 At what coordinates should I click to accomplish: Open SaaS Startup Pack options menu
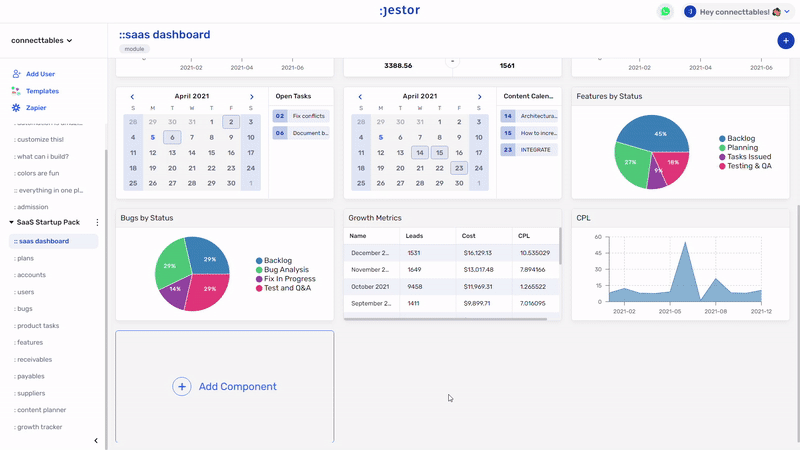coord(97,222)
